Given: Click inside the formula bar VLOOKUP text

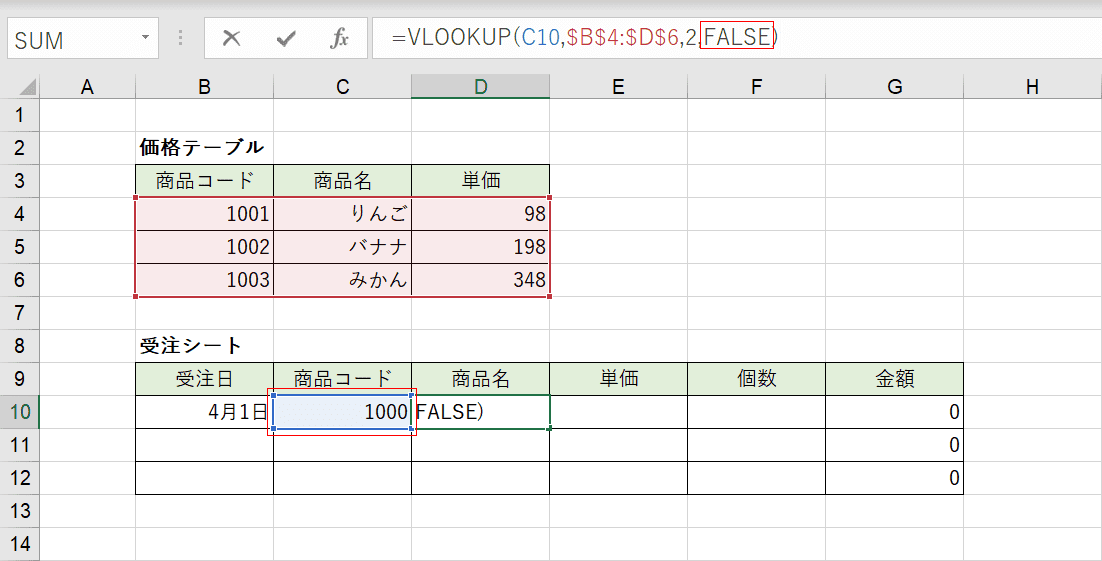Looking at the screenshot, I should 585,37.
